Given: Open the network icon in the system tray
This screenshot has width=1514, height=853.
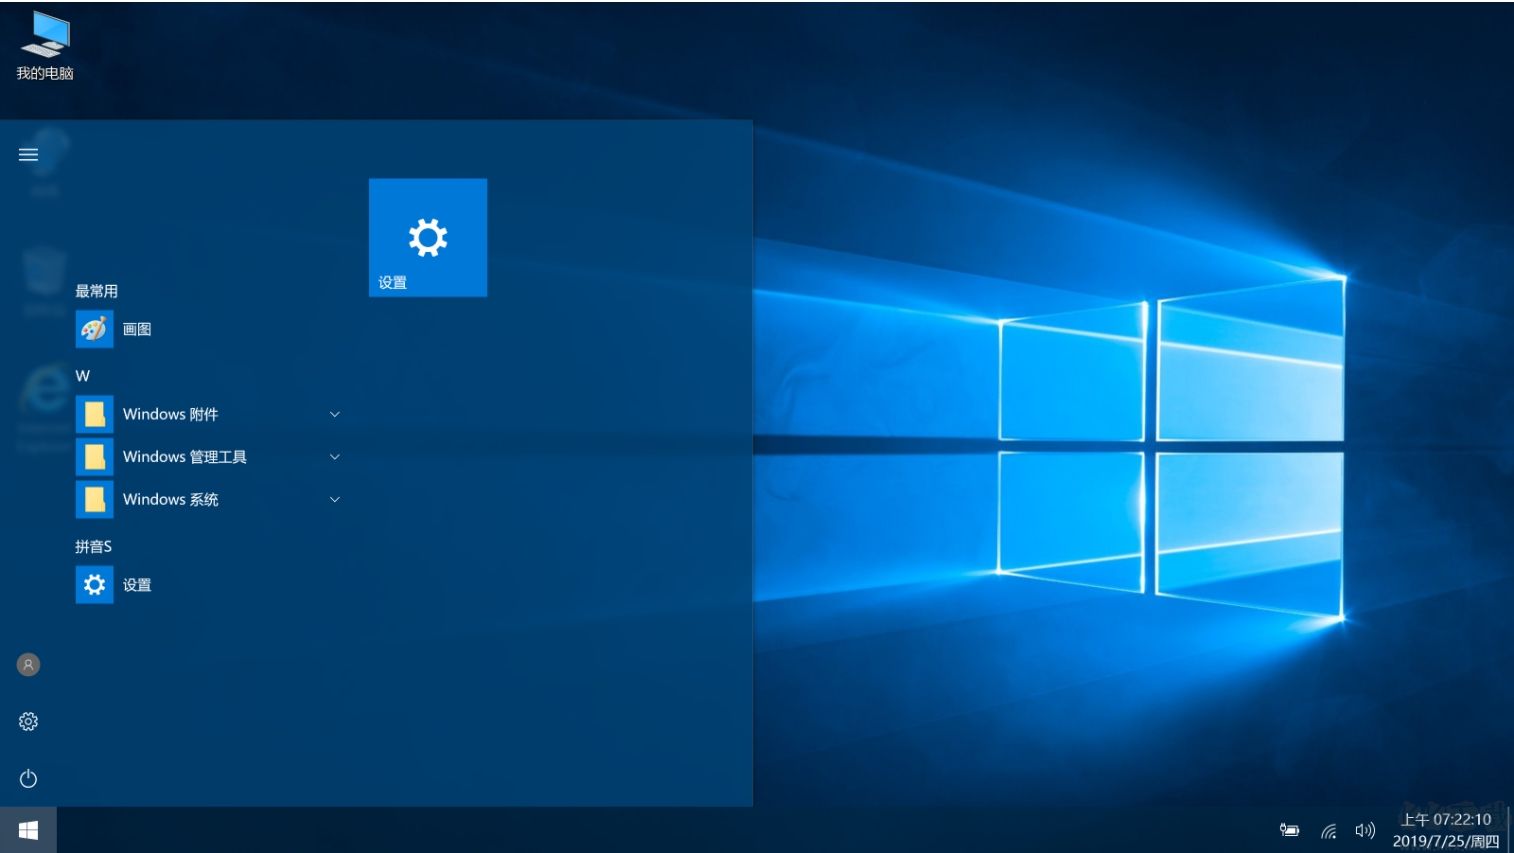Looking at the screenshot, I should coord(1328,830).
